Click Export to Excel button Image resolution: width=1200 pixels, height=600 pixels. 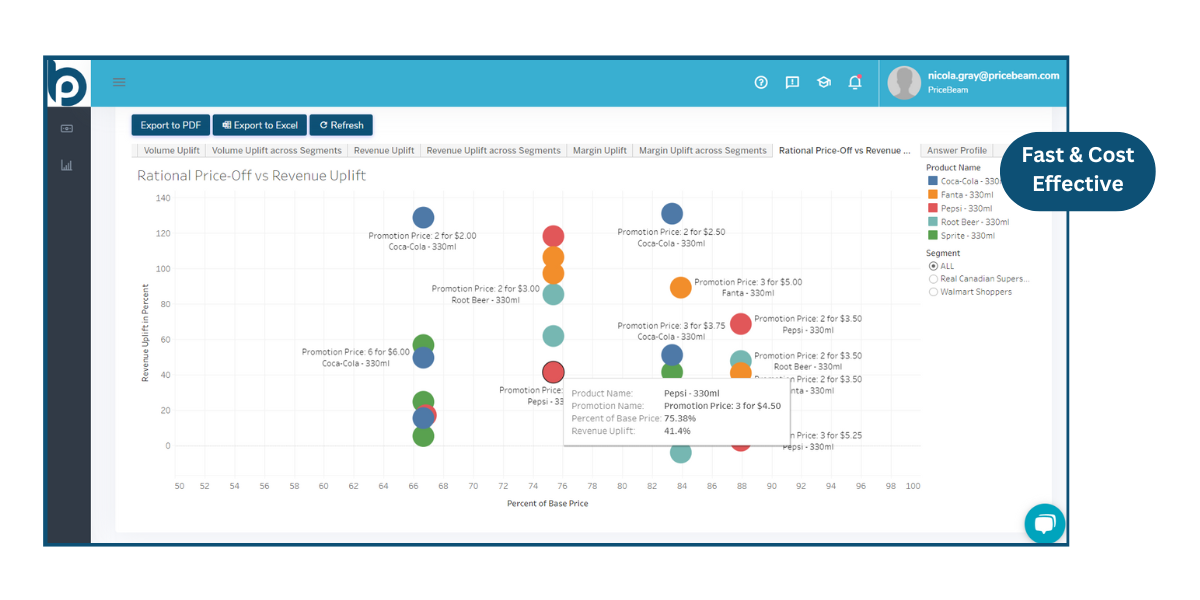(x=260, y=125)
